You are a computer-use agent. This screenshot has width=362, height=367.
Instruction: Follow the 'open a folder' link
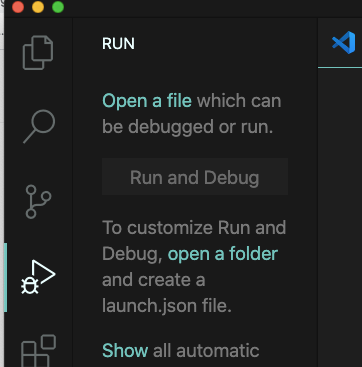pos(223,254)
